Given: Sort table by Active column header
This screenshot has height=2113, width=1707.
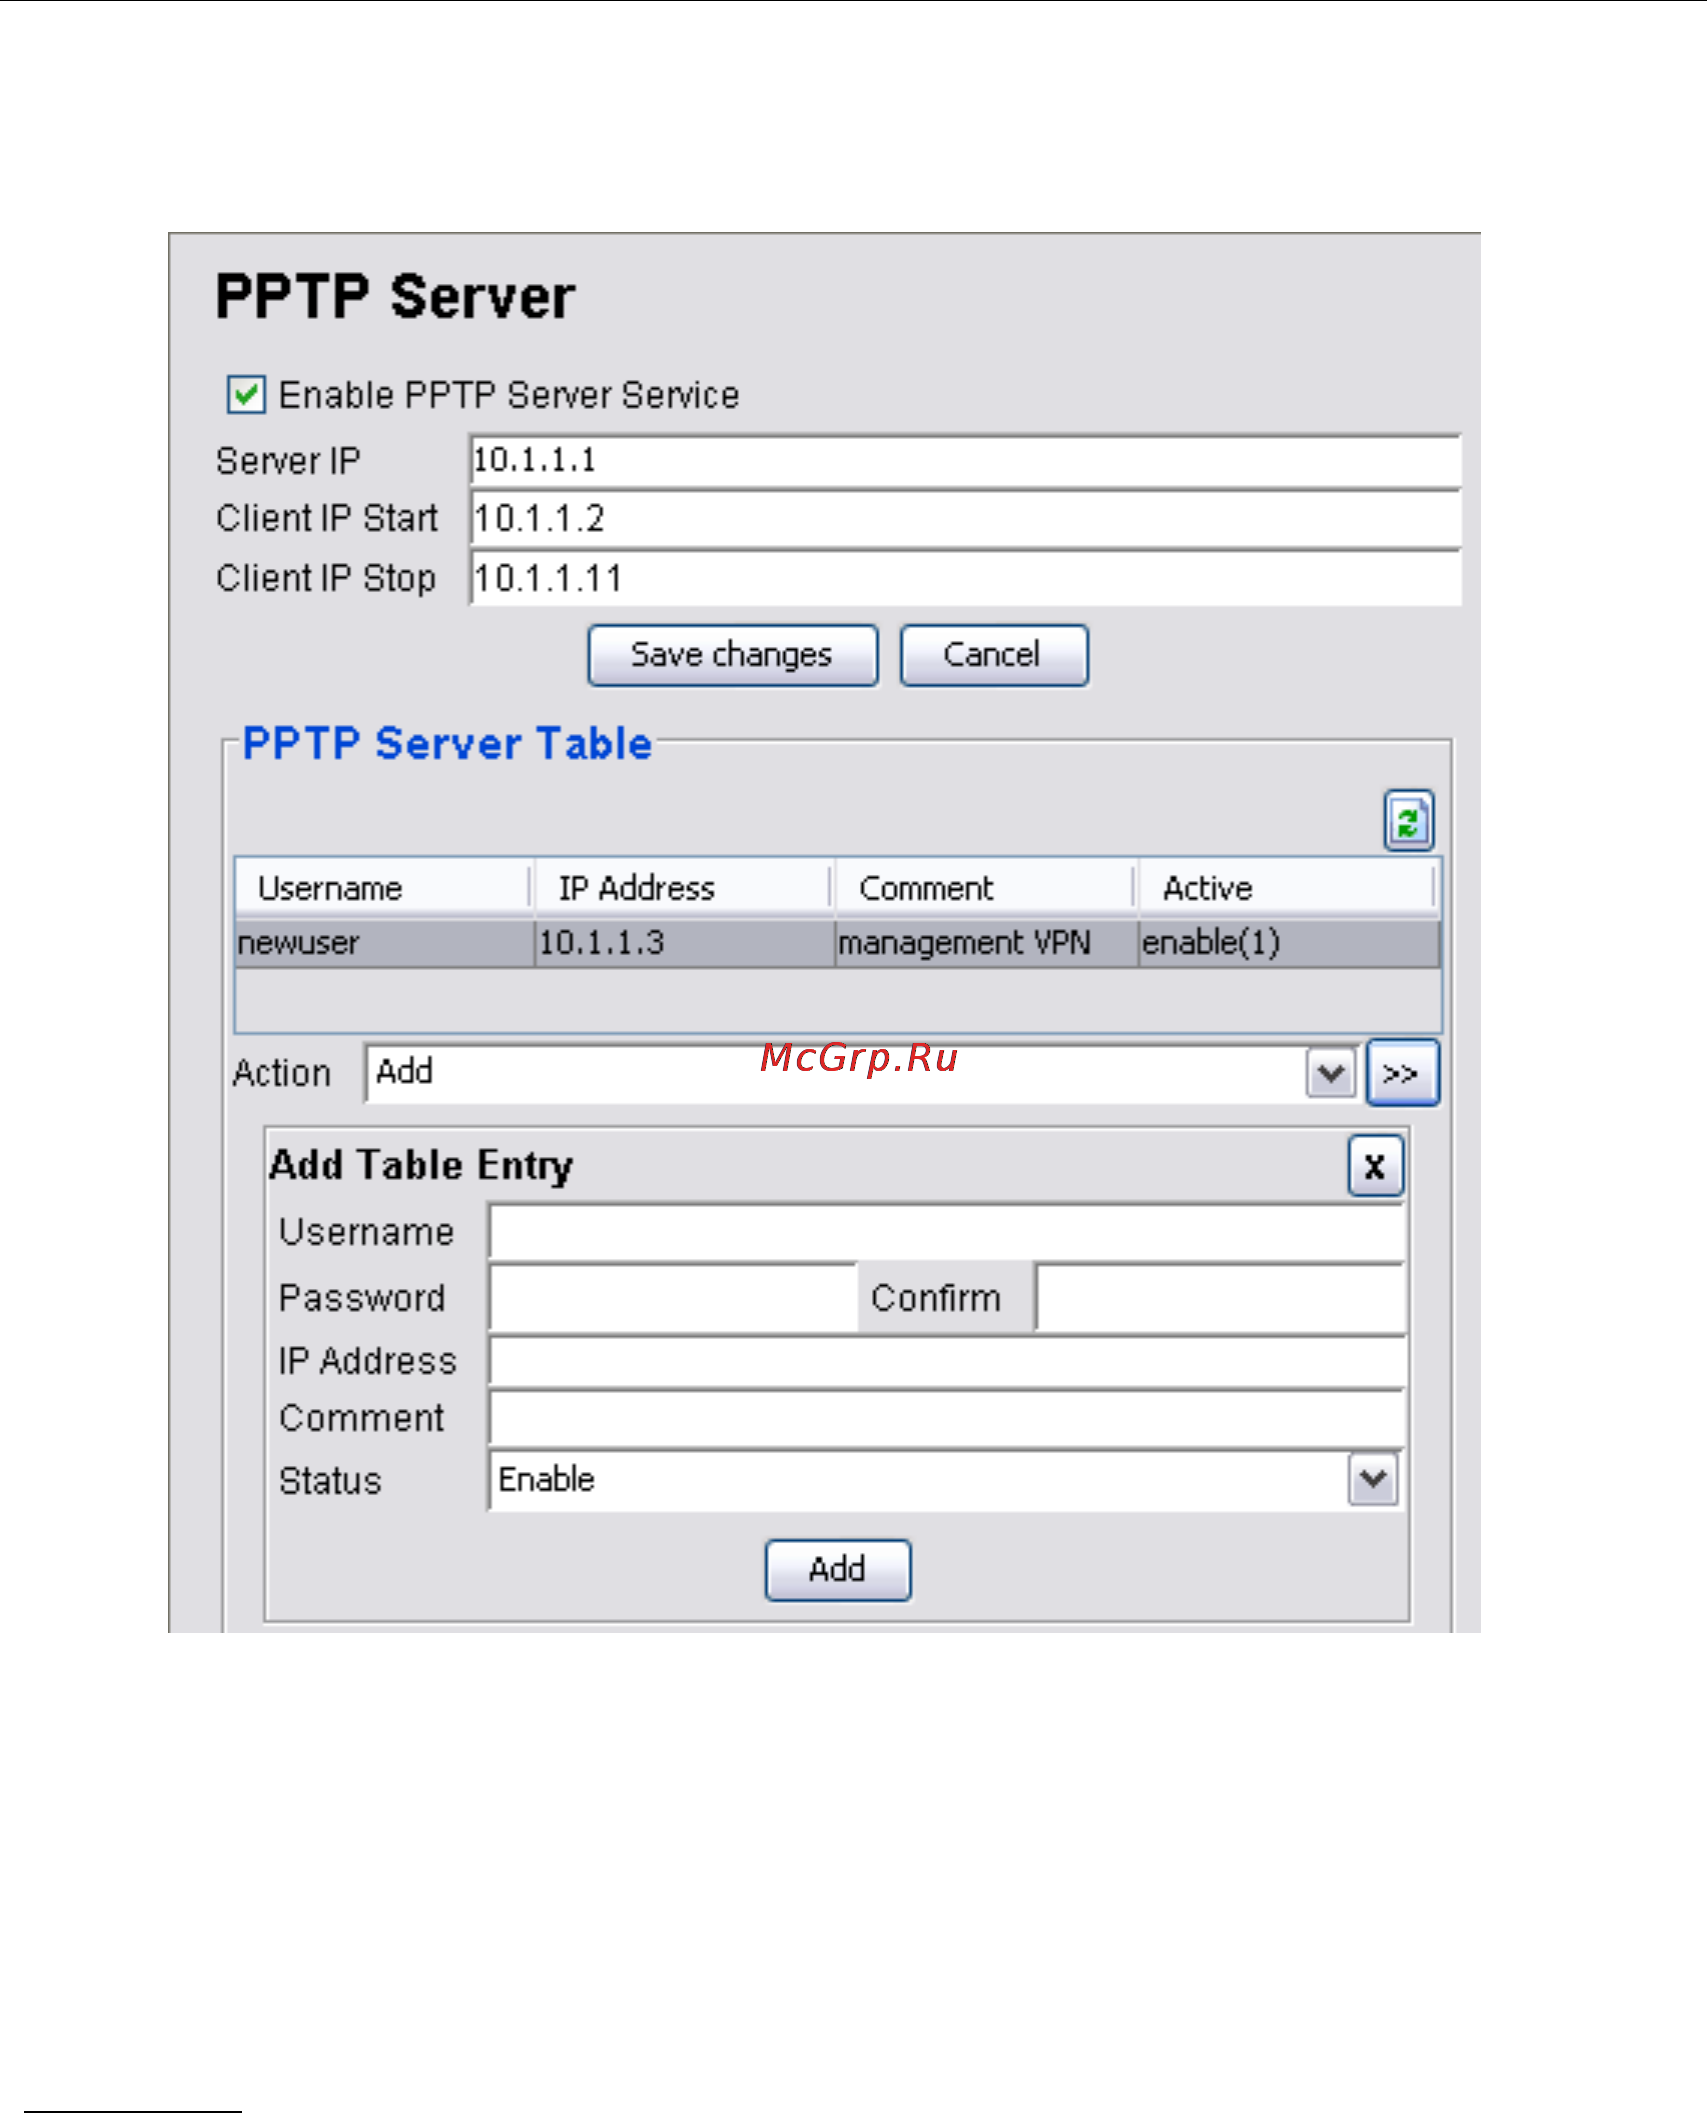Looking at the screenshot, I should point(1288,888).
